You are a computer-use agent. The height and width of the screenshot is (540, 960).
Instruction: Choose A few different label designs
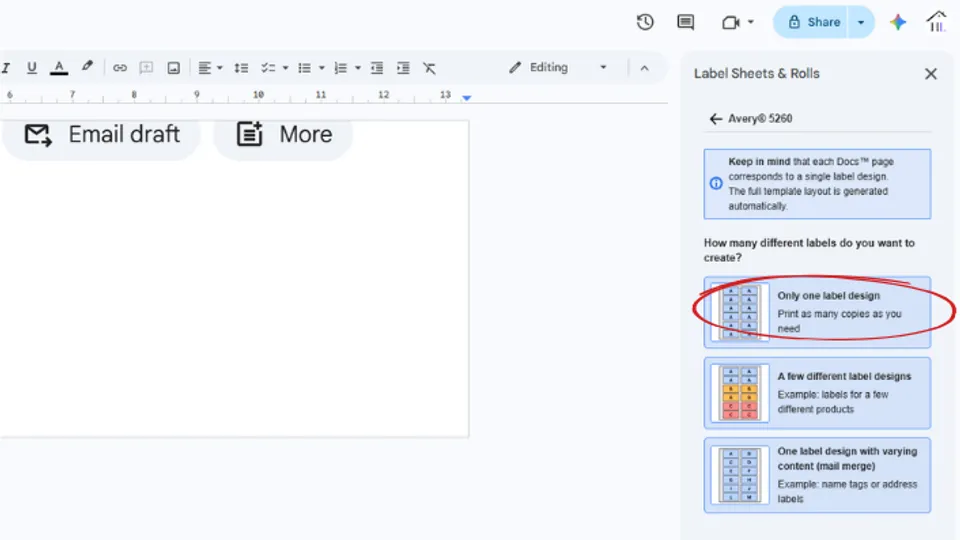[x=817, y=392]
